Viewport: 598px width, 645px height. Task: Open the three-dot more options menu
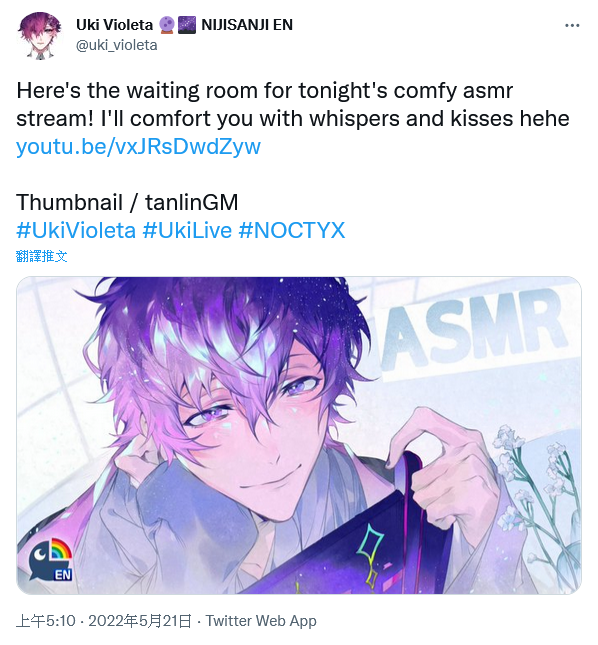coord(572,26)
